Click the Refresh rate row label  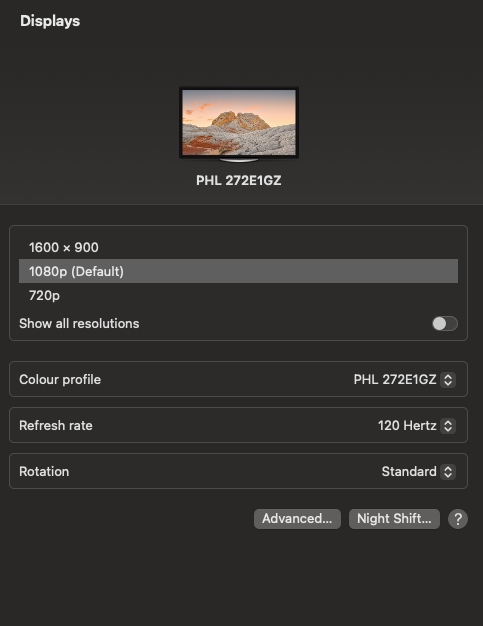pyautogui.click(x=55, y=426)
